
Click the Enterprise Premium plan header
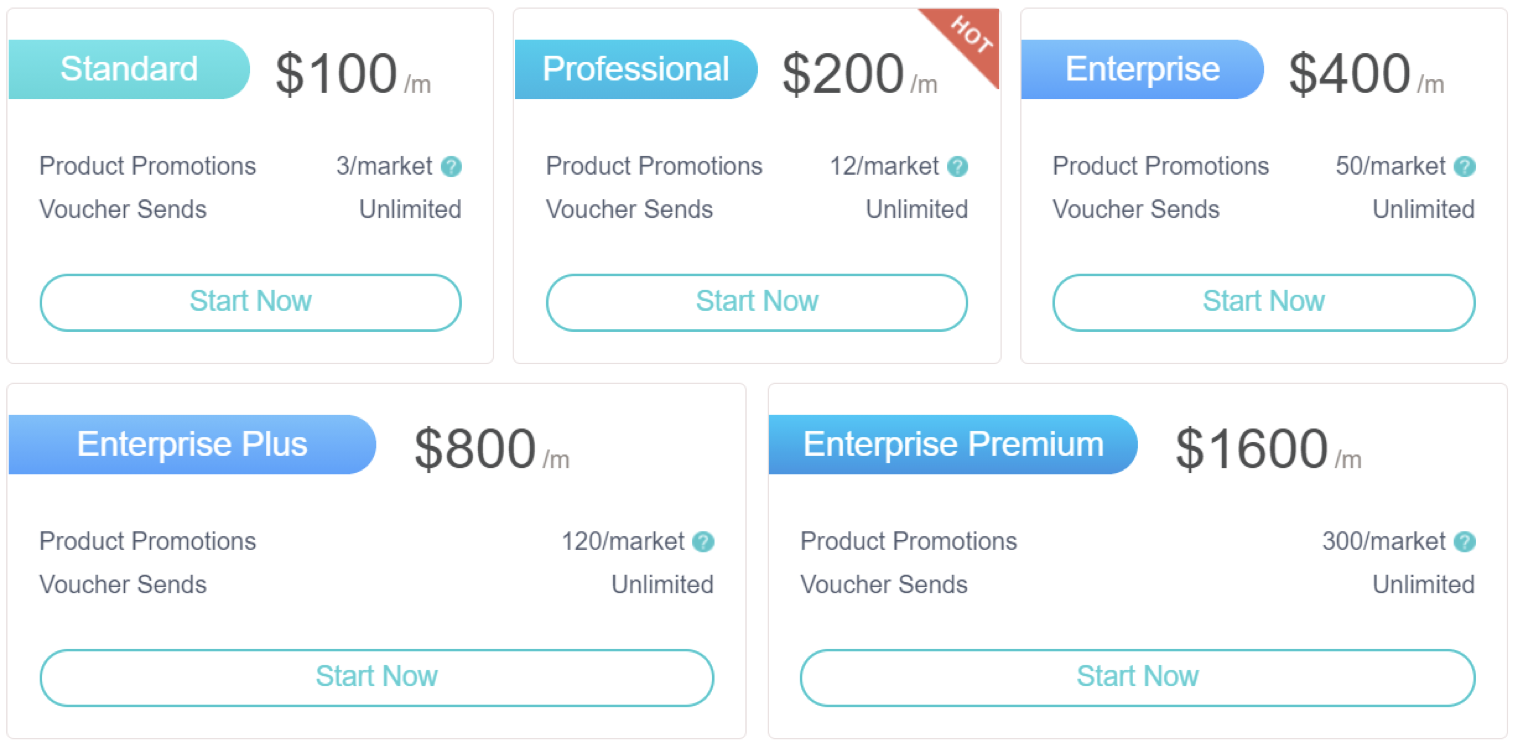(x=953, y=444)
